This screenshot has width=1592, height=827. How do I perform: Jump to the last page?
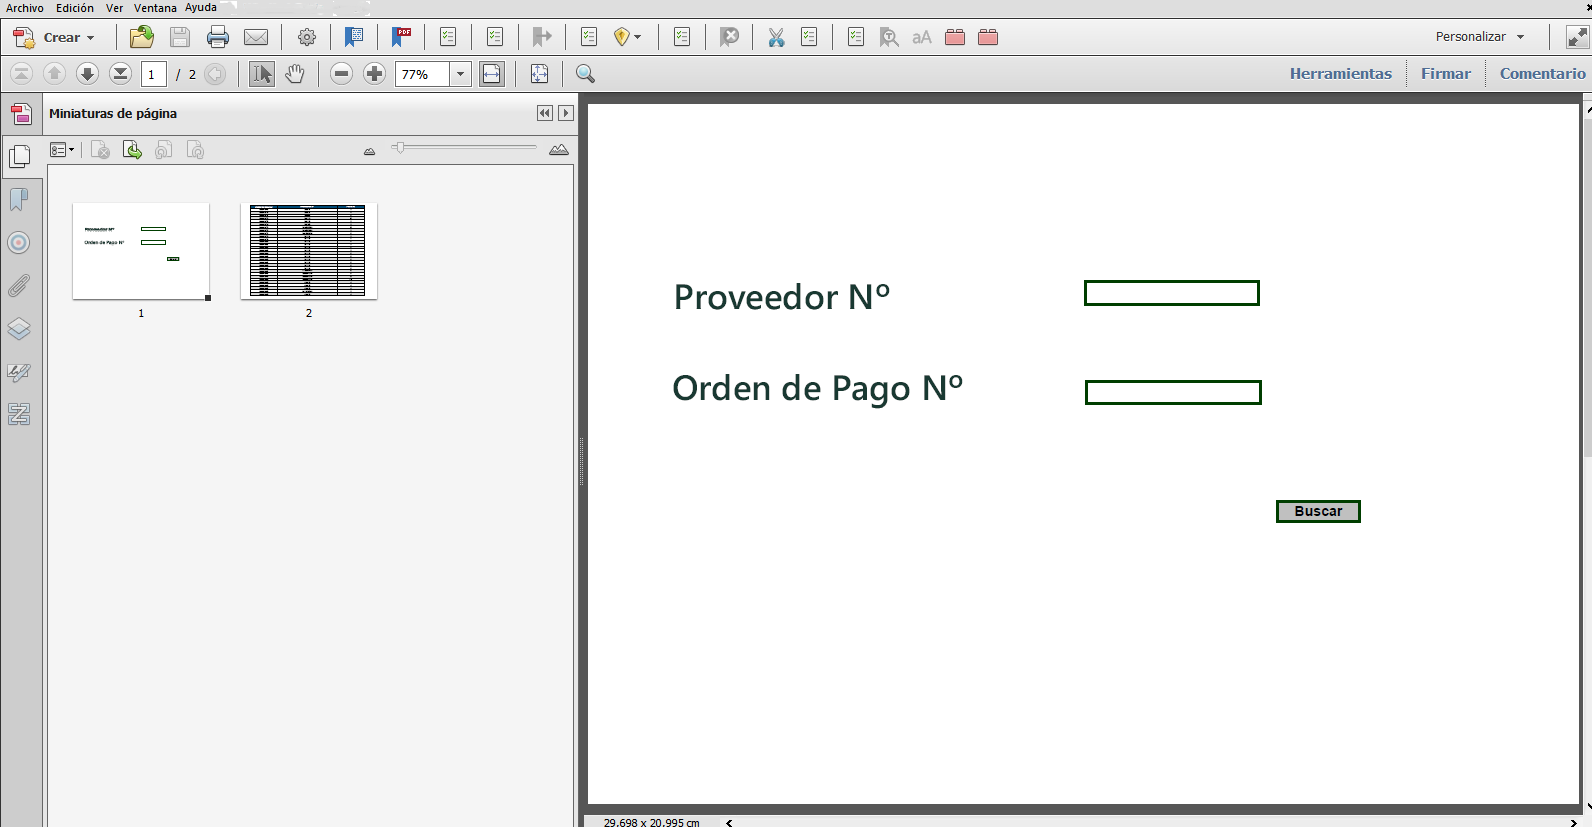click(x=120, y=73)
